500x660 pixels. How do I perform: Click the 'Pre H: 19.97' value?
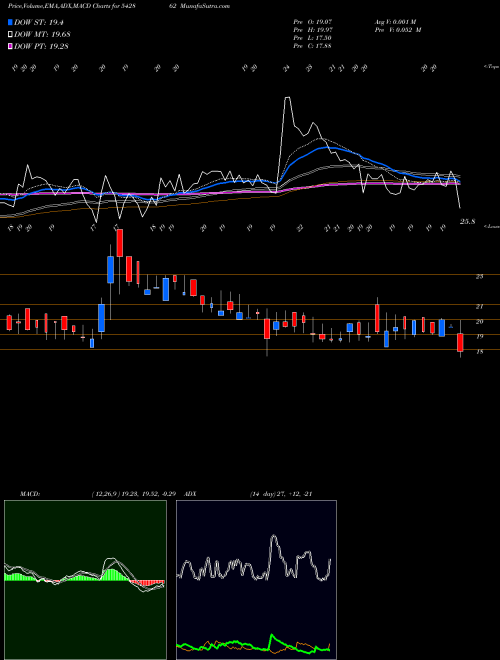click(x=313, y=30)
